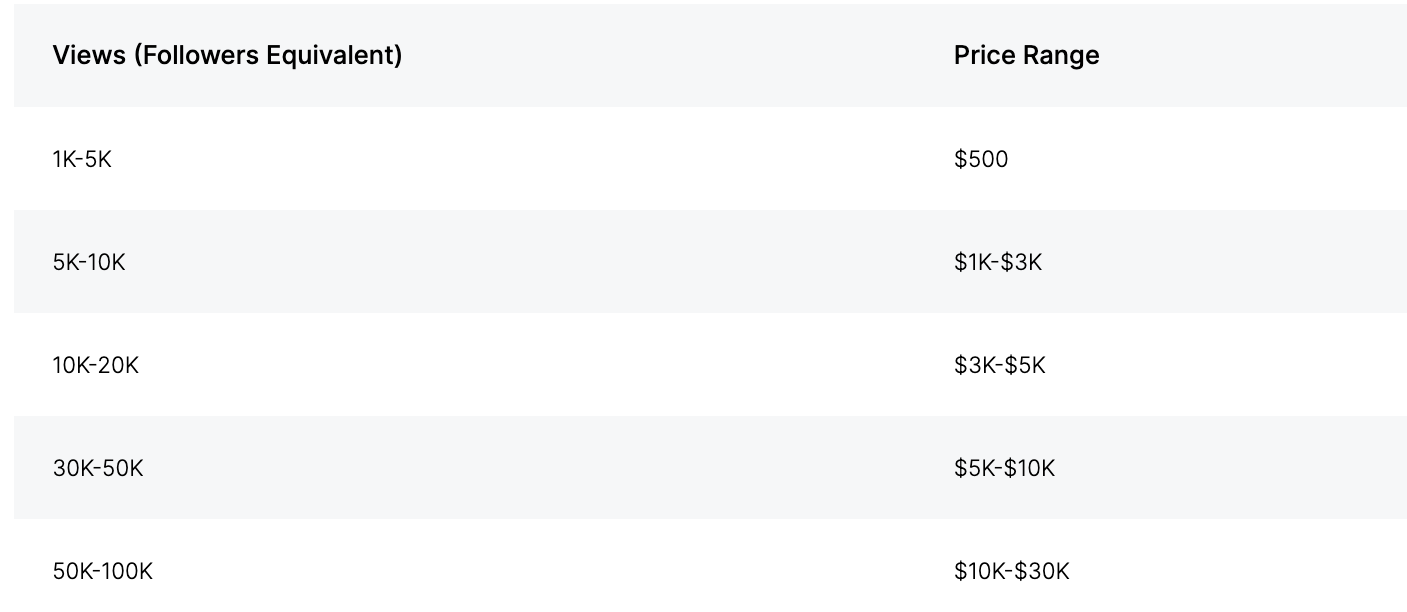Select the 50K-100K views cell
This screenshot has width=1407, height=612.
point(103,571)
